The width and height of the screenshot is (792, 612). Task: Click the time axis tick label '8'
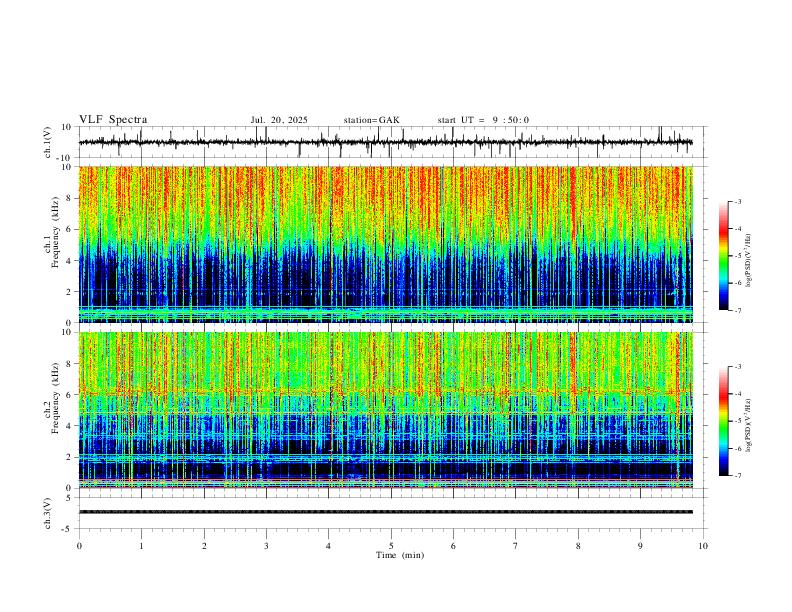pos(578,546)
